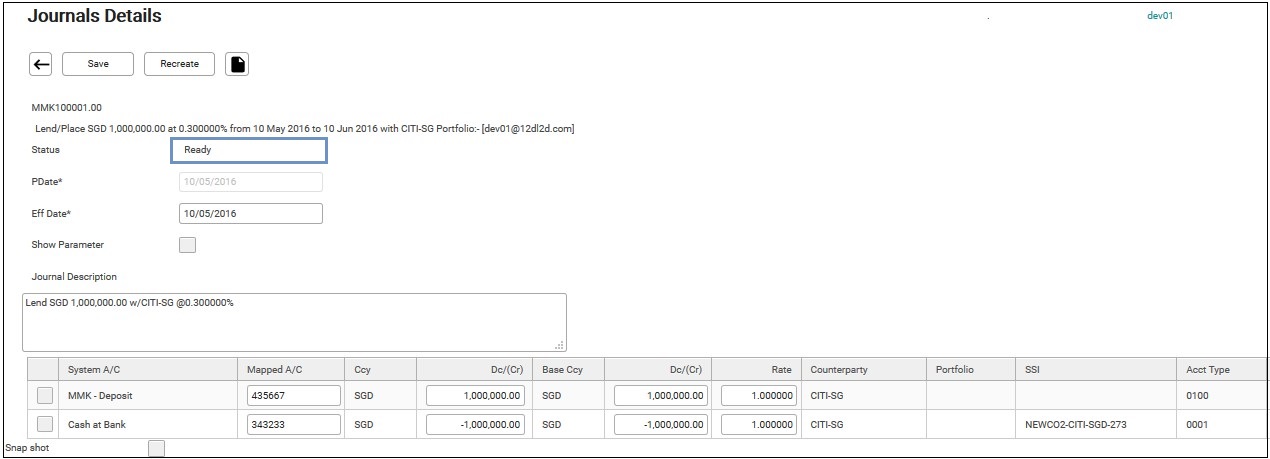Enable the Show Parameter checkbox
Image resolution: width=1270 pixels, height=459 pixels.
[x=187, y=245]
